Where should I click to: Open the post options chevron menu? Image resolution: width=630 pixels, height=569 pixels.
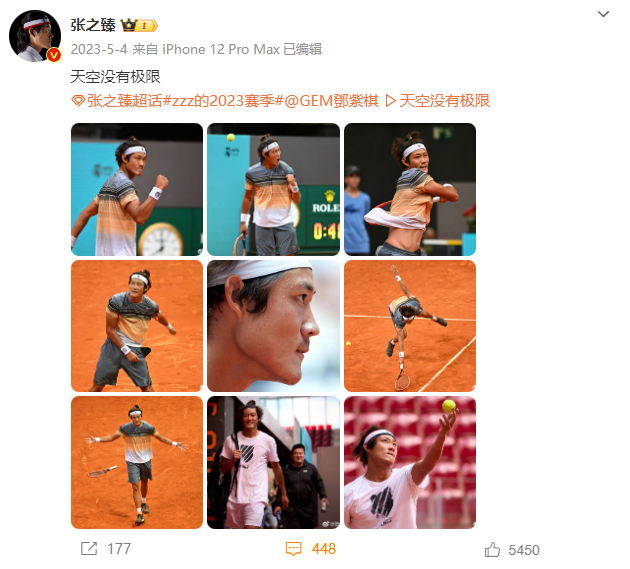click(603, 14)
